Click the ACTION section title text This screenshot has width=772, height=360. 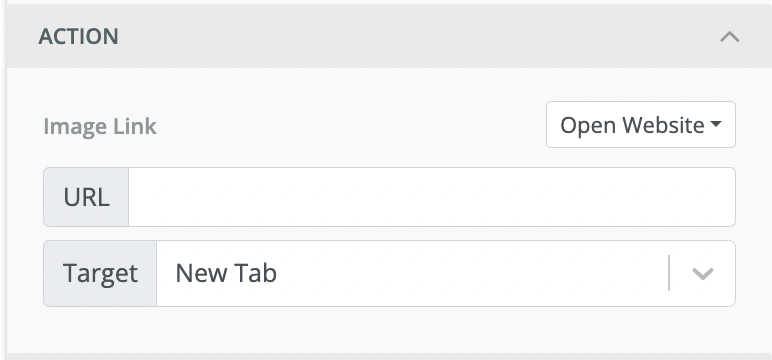coord(78,37)
